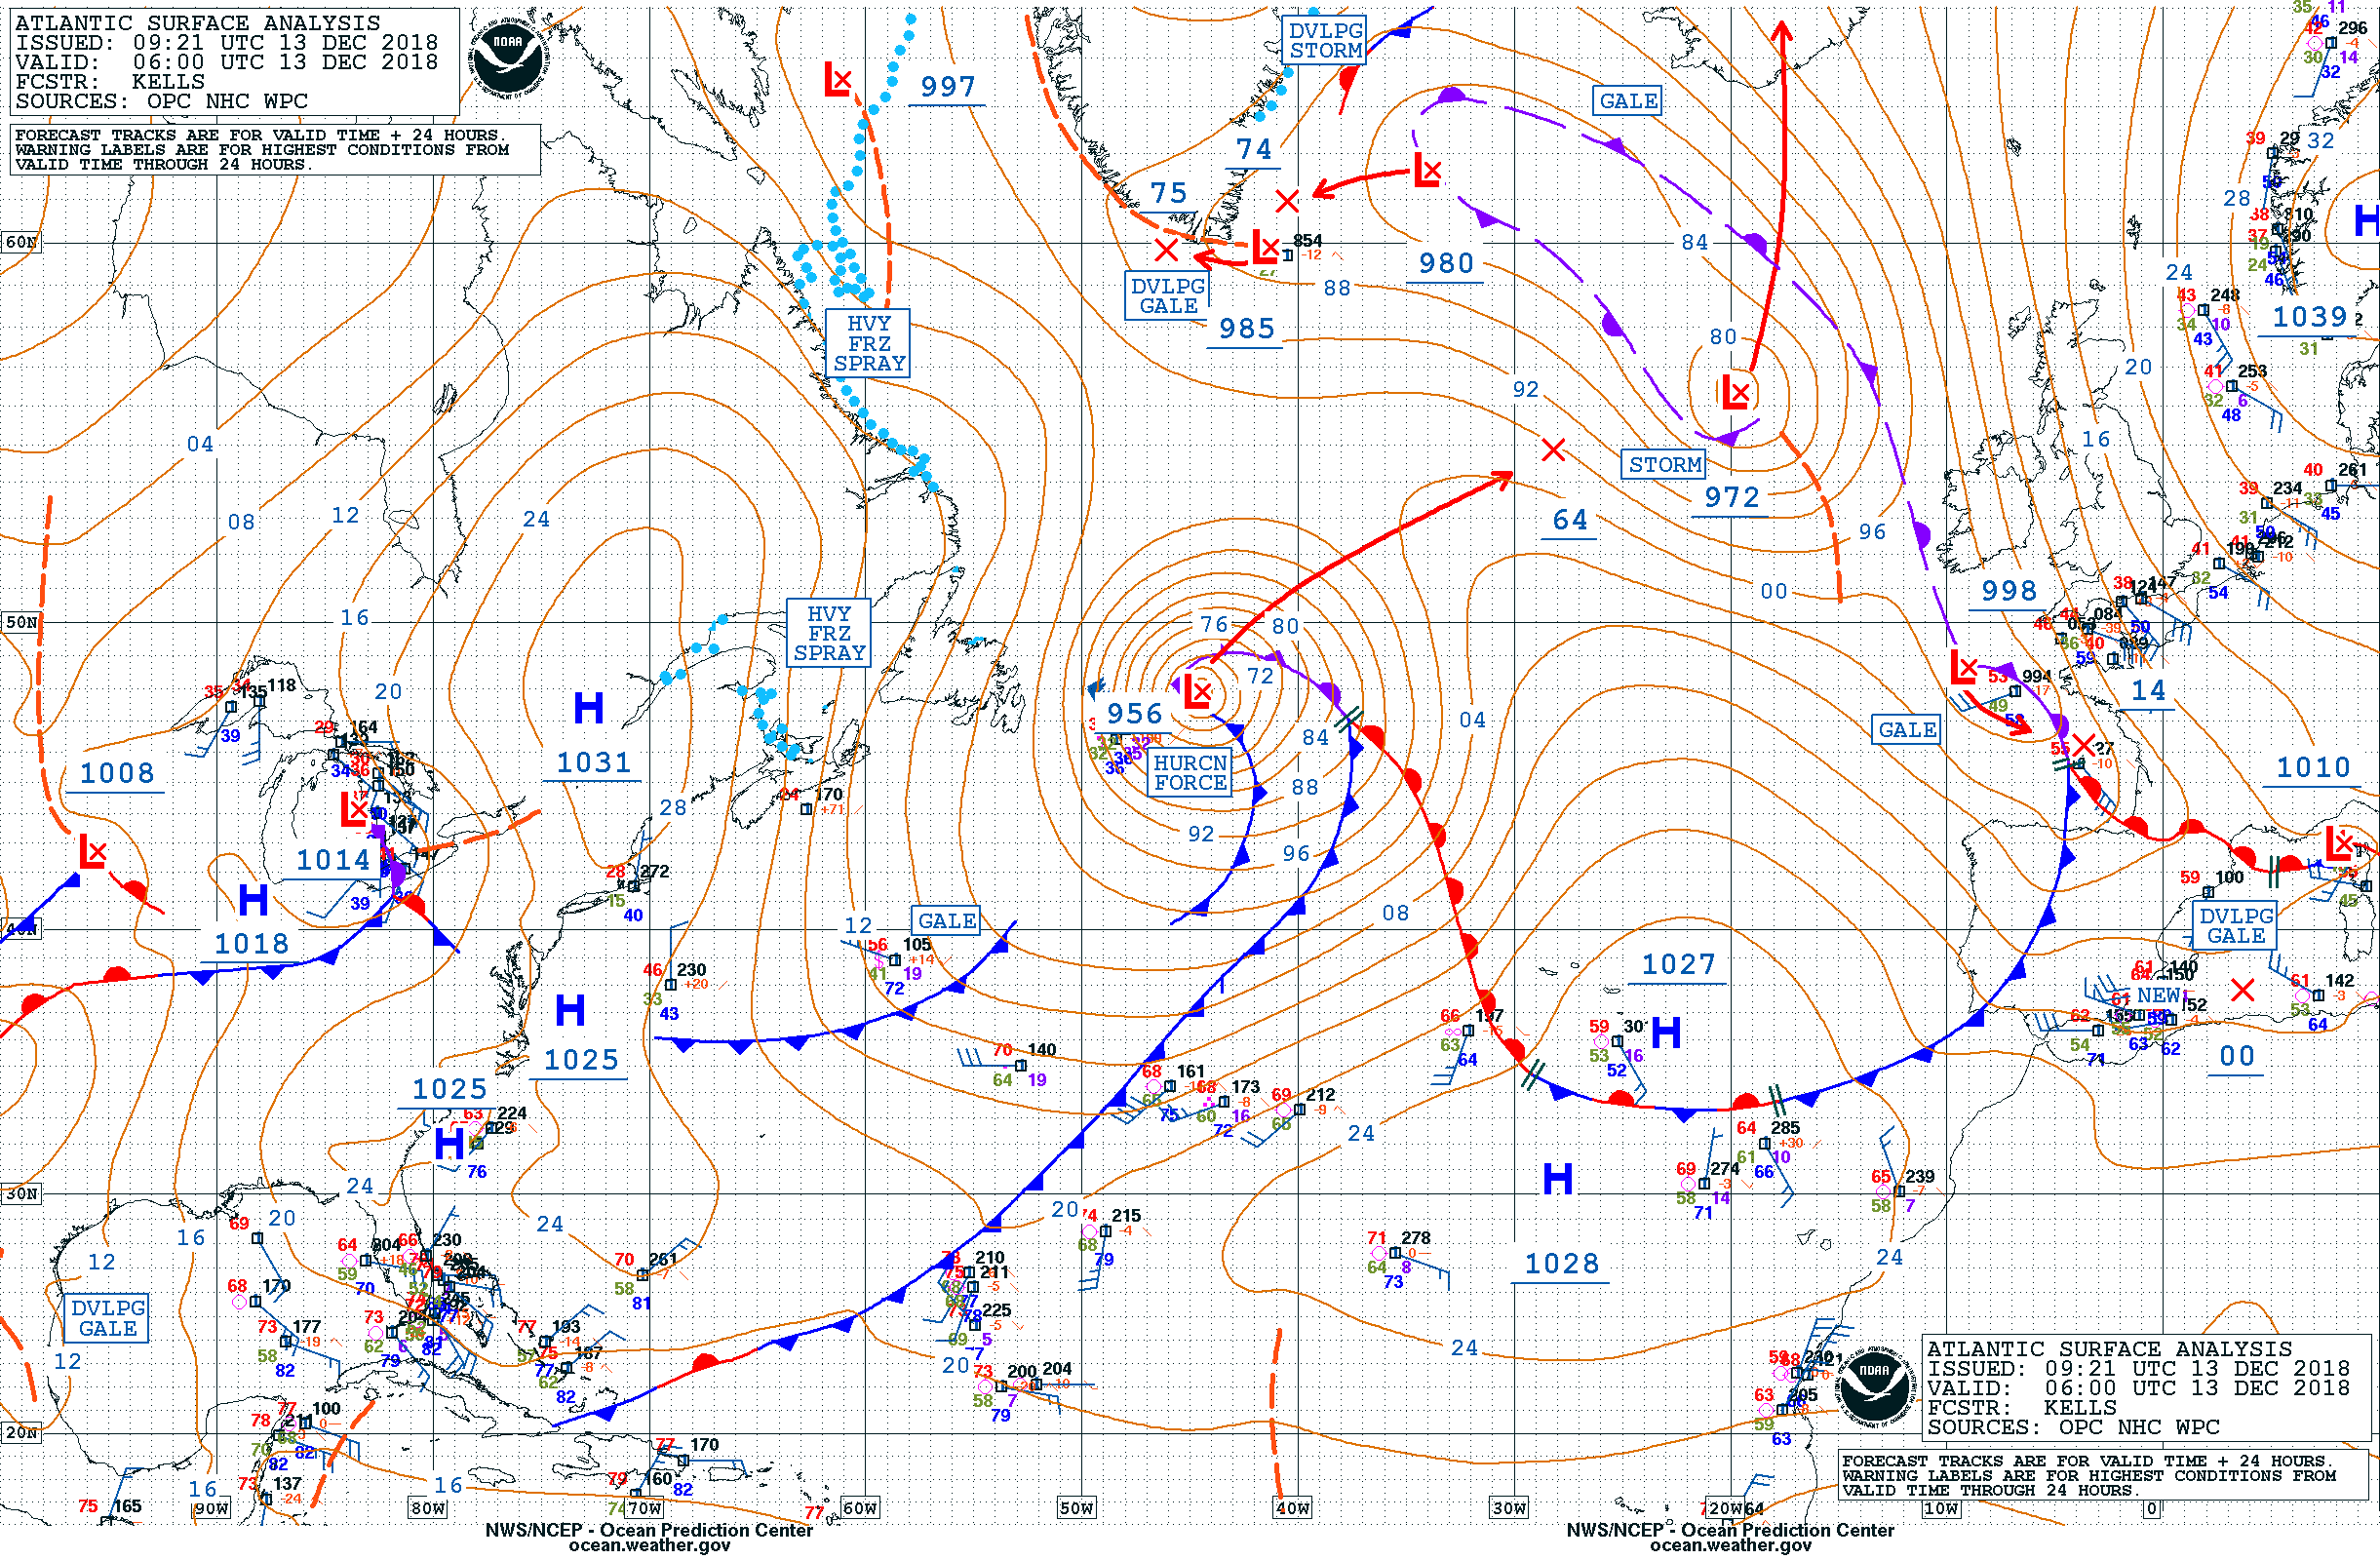Click the H symbol above 1031
The width and height of the screenshot is (2380, 1560).
pyautogui.click(x=589, y=708)
